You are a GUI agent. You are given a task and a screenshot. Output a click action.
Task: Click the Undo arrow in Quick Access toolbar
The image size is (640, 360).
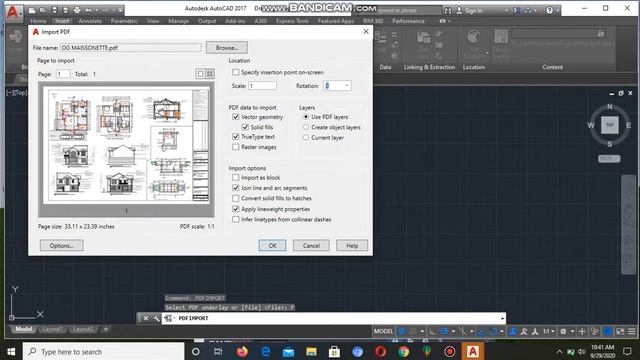click(88, 10)
